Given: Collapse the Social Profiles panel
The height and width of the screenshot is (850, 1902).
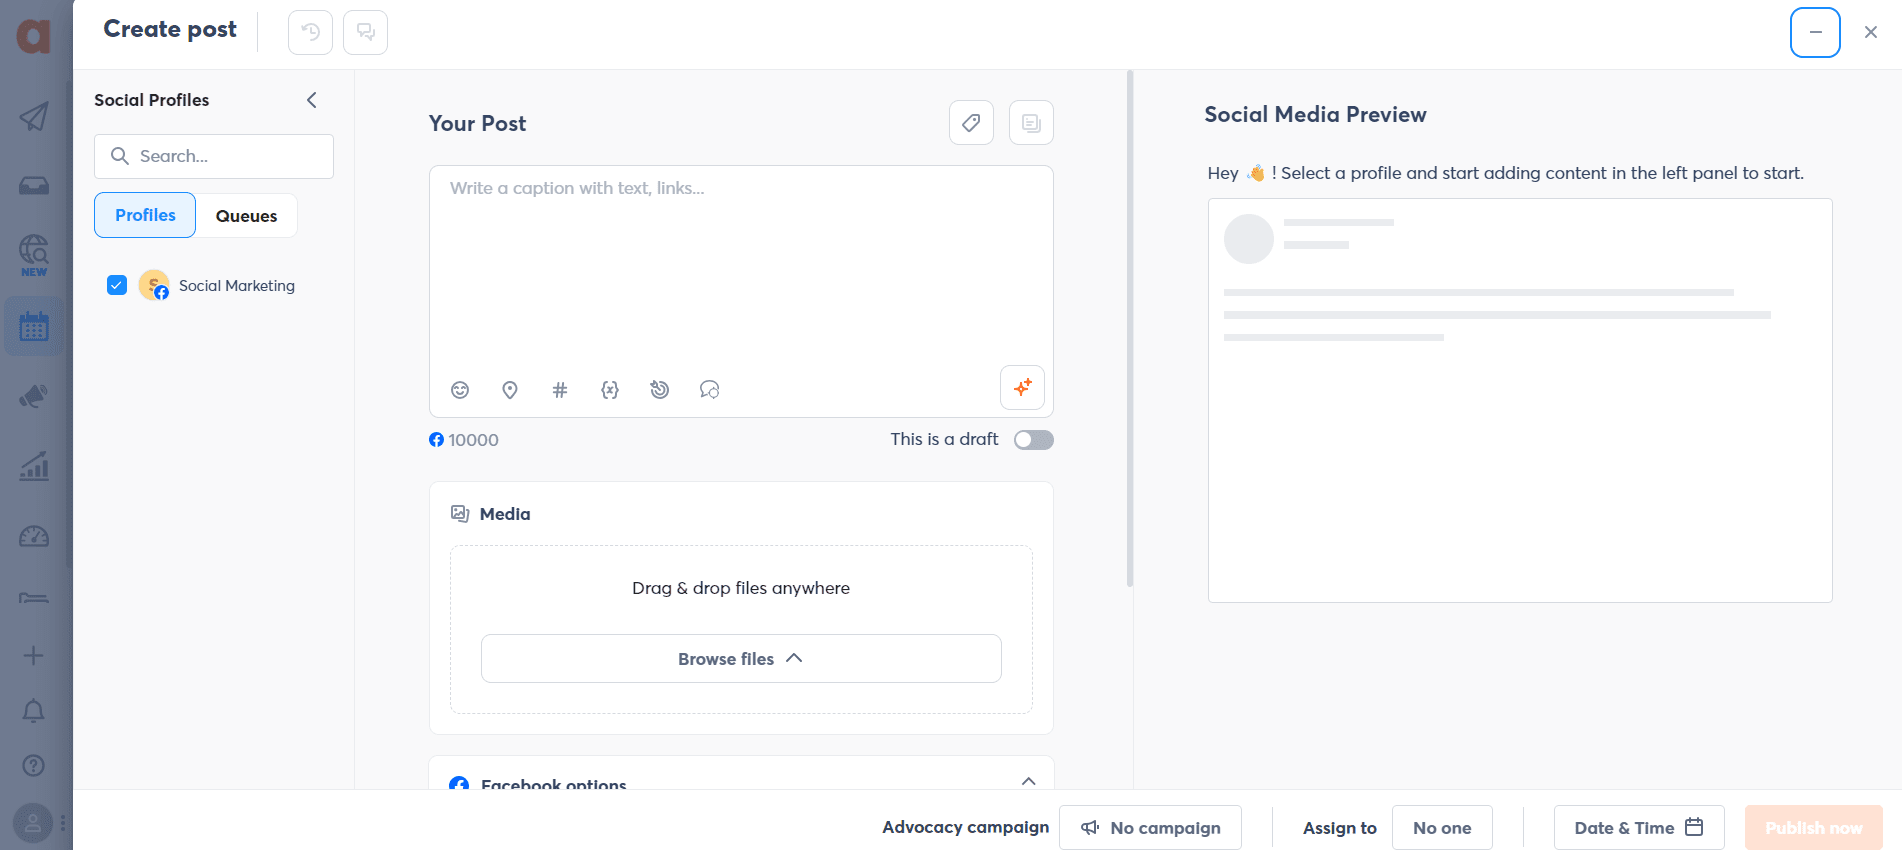Looking at the screenshot, I should (x=312, y=100).
